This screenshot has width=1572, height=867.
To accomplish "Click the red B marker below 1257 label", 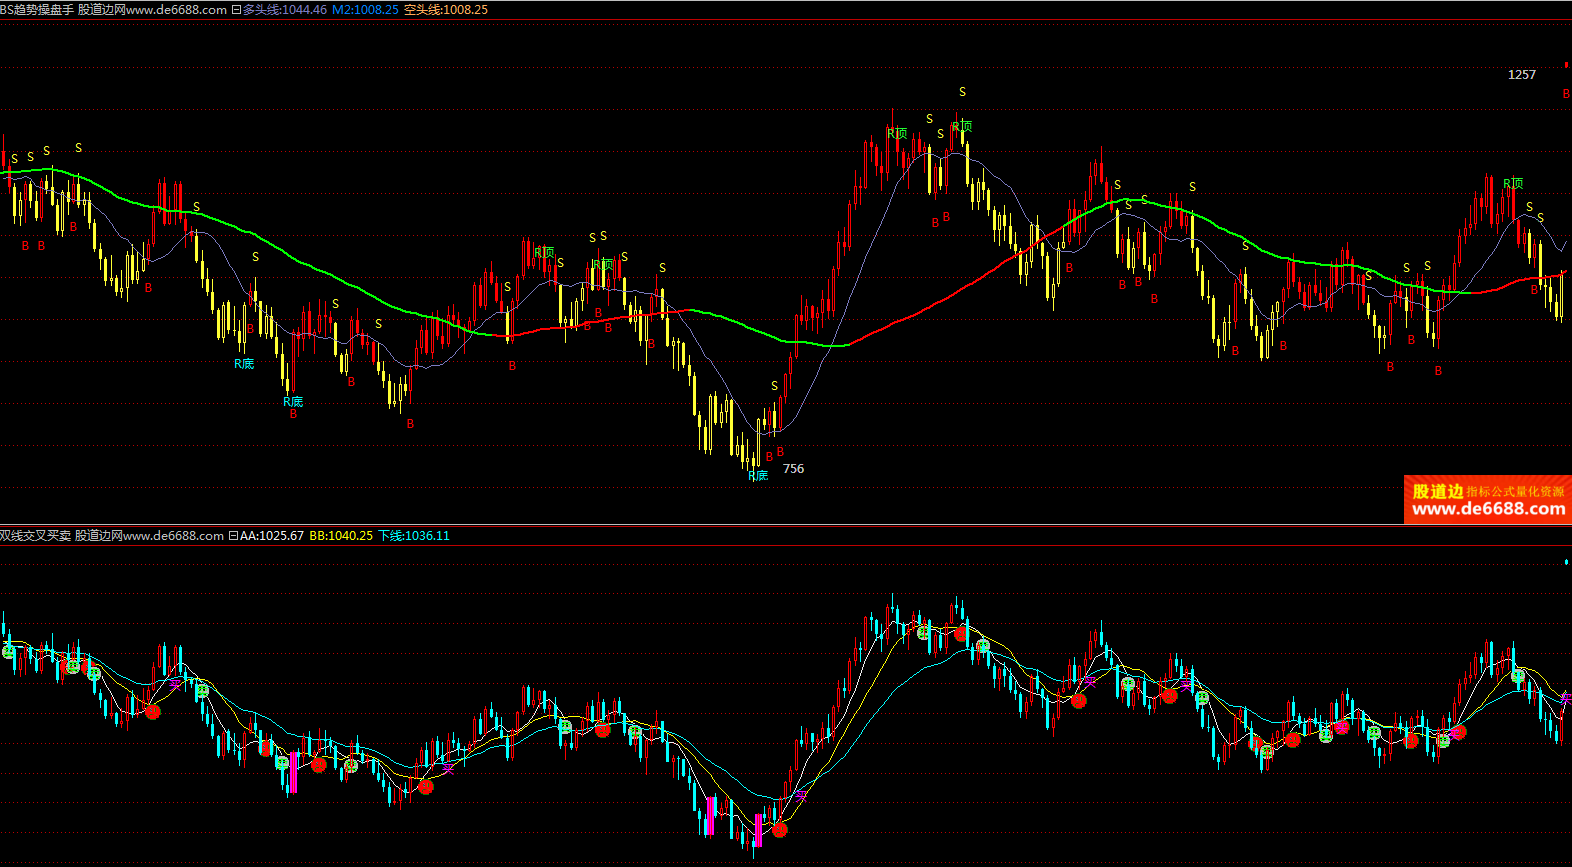I will point(1566,94).
